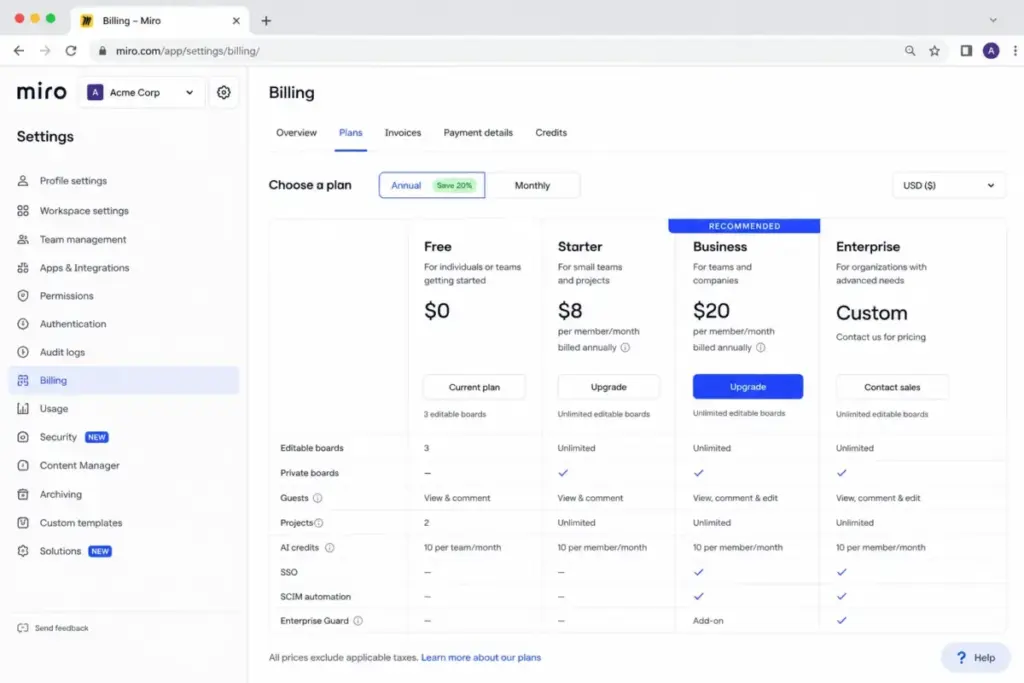Click the Permissions shield icon
The width and height of the screenshot is (1024, 683).
coord(23,296)
